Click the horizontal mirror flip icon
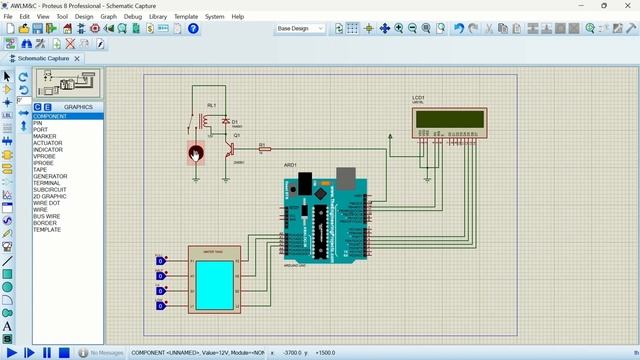The width and height of the screenshot is (640, 360). pos(23,113)
